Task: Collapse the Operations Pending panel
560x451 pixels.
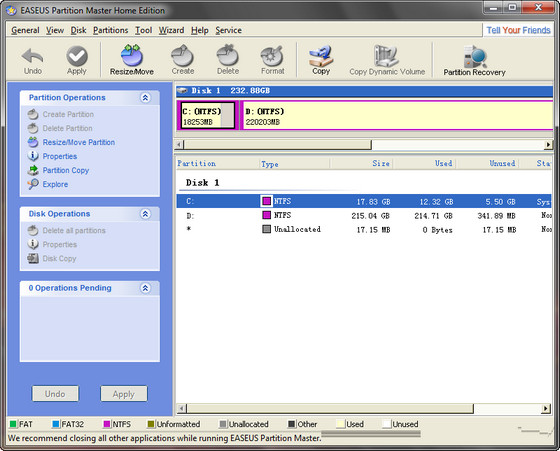Action: (145, 288)
